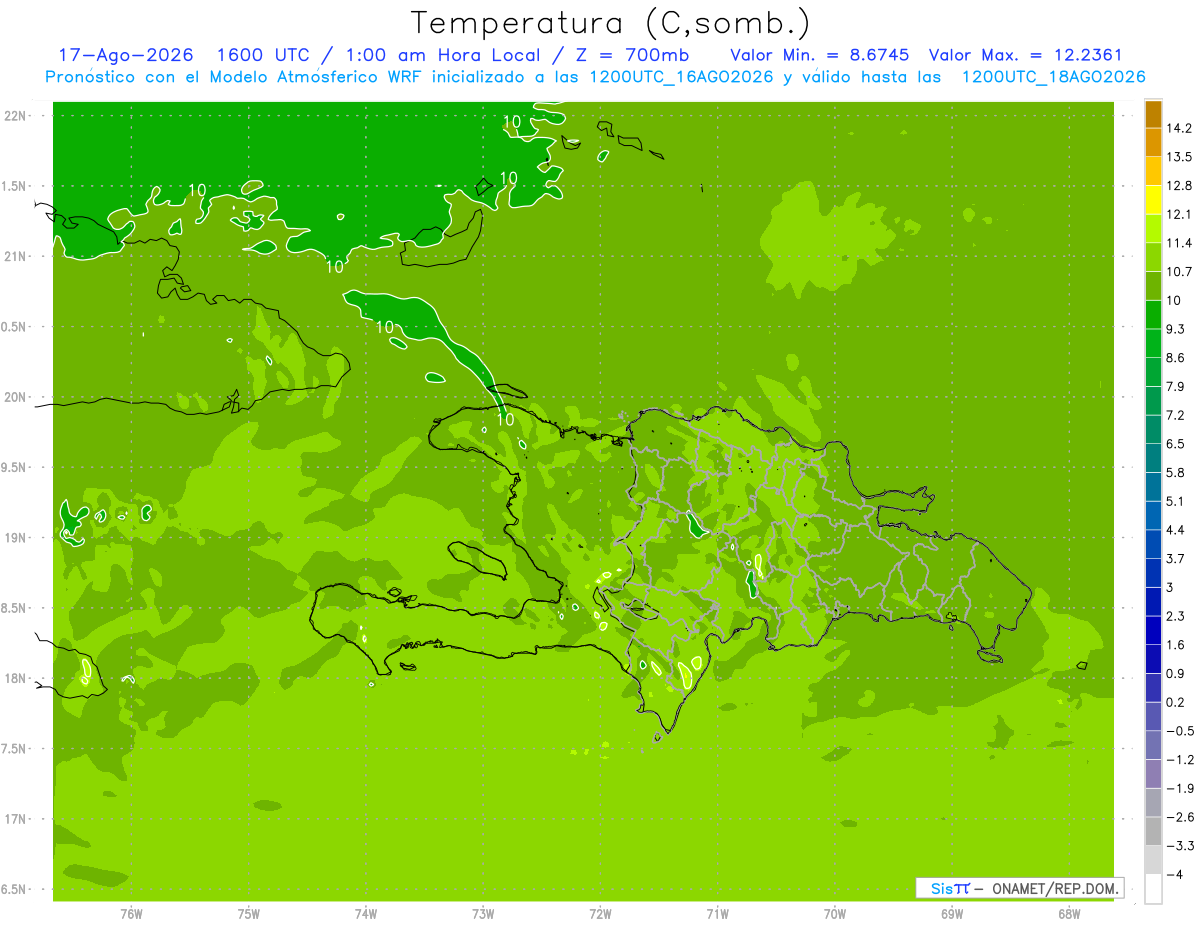The height and width of the screenshot is (927, 1200).
Task: Click the '75W' longitude axis label
Action: pos(249,914)
